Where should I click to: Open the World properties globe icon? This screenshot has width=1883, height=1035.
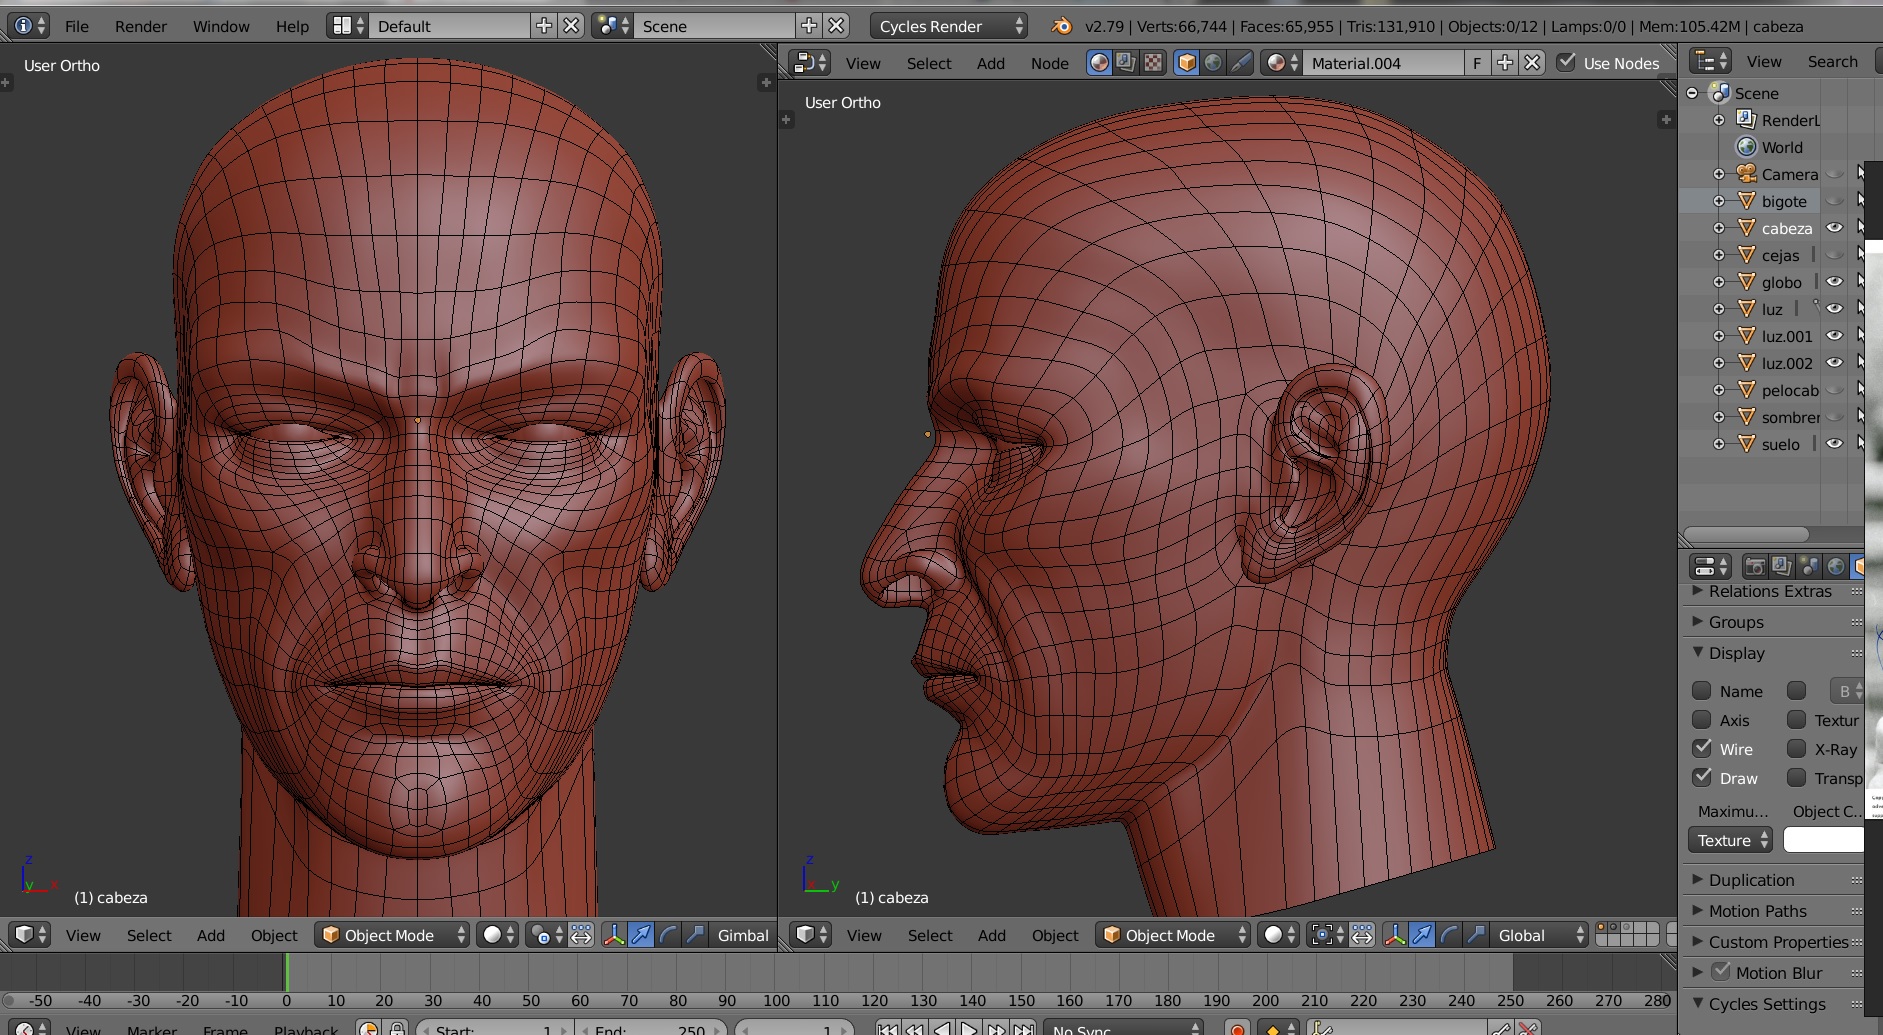click(1836, 567)
